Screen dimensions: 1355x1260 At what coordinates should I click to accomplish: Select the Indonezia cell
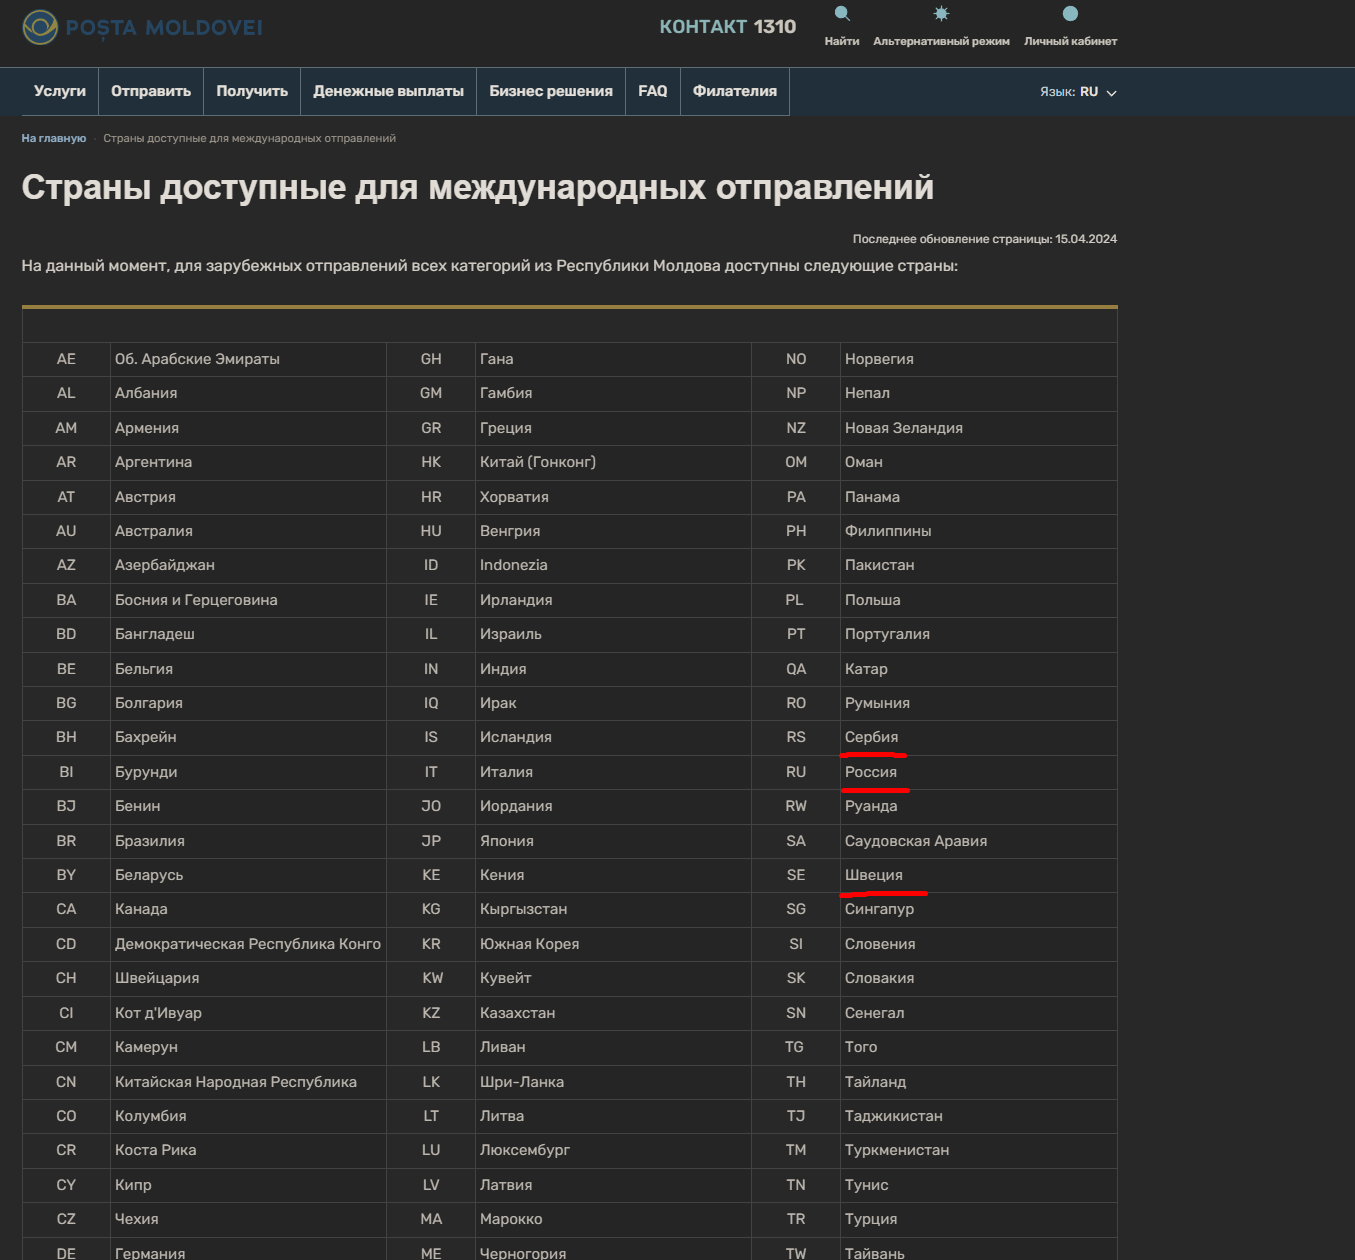tap(613, 565)
